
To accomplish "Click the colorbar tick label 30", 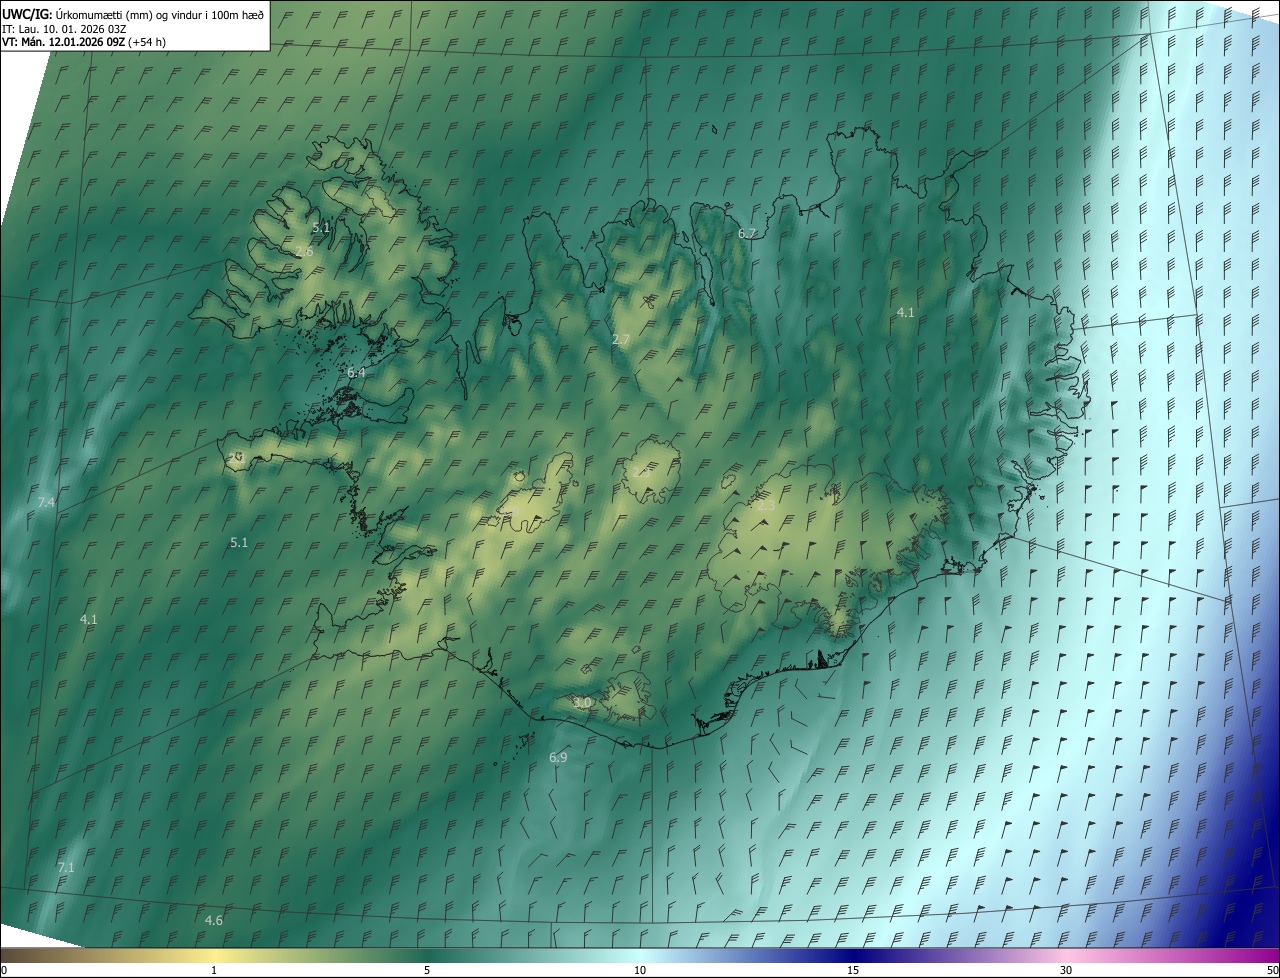I will click(1066, 970).
